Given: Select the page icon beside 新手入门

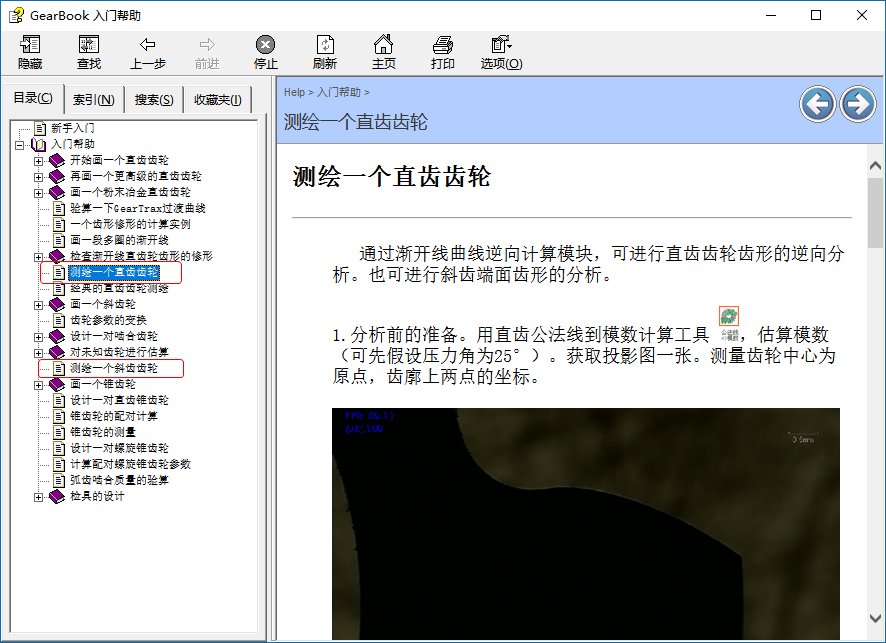Looking at the screenshot, I should pos(40,128).
